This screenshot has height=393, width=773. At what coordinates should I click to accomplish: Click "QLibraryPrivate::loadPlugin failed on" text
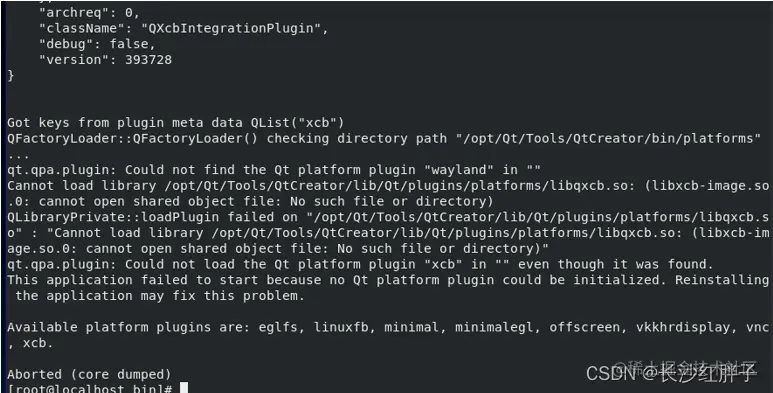[152, 217]
